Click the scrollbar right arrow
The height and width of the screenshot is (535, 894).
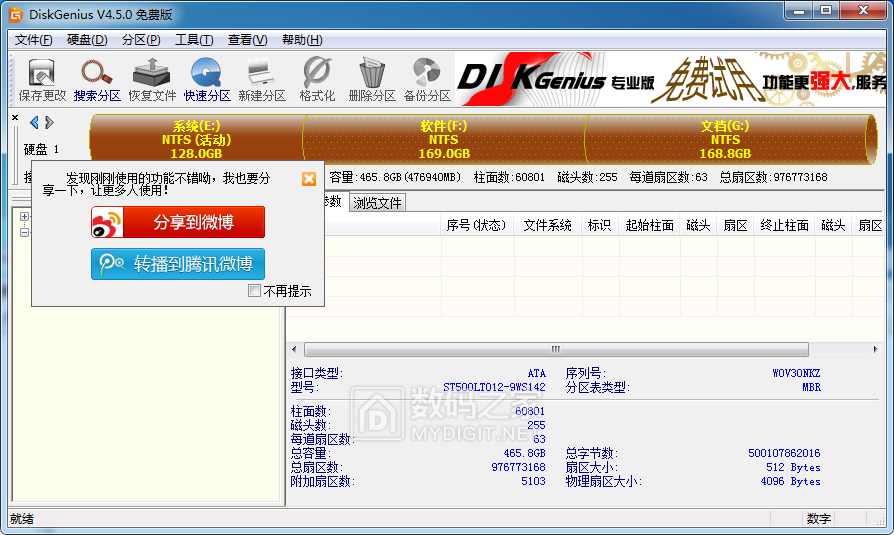875,349
